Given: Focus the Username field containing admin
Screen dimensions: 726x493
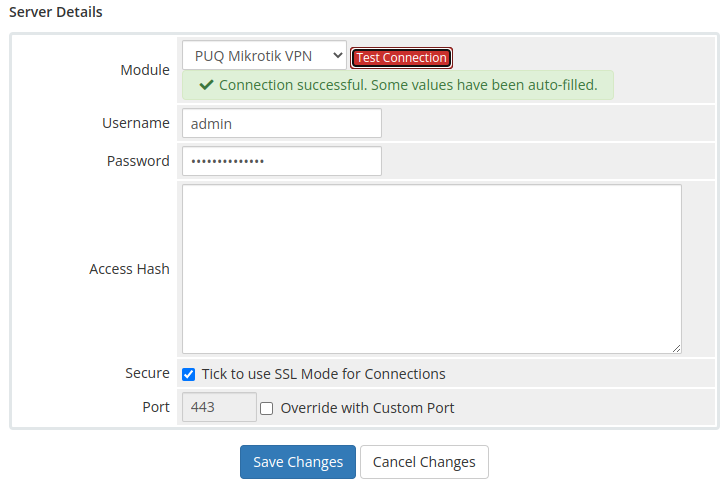Looking at the screenshot, I should tap(282, 123).
